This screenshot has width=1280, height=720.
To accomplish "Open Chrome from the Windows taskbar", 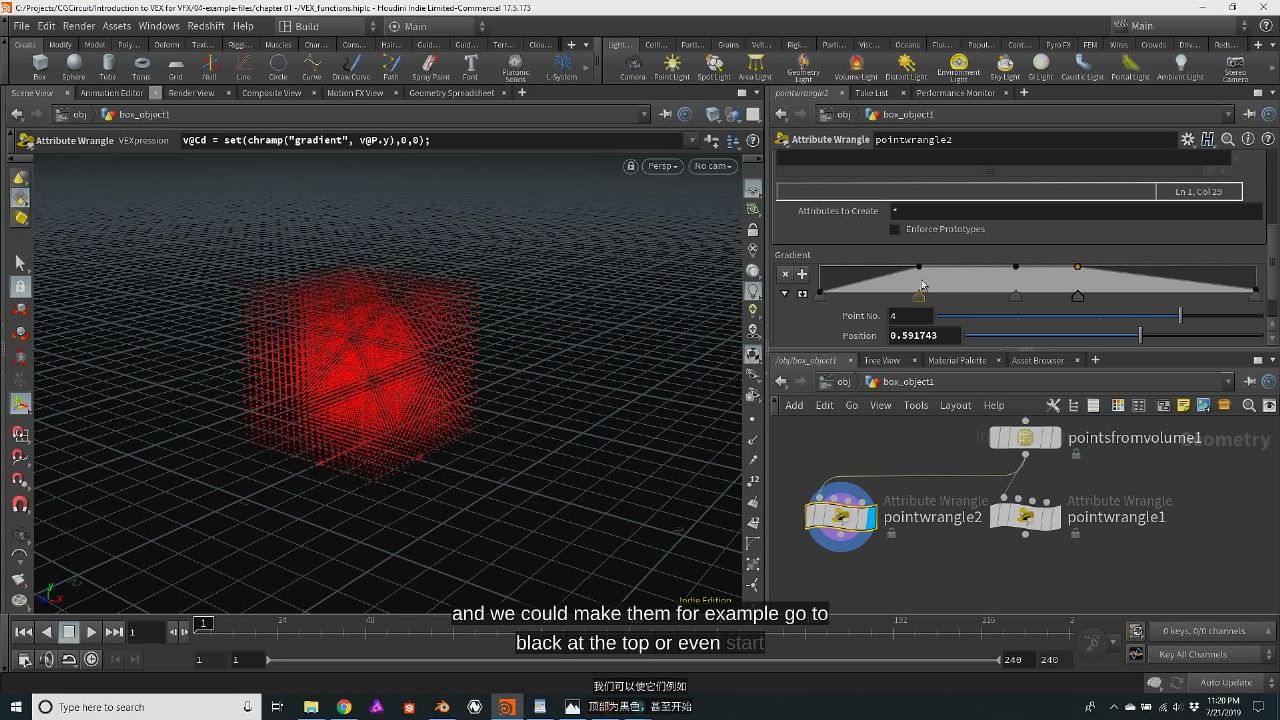I will tap(344, 707).
